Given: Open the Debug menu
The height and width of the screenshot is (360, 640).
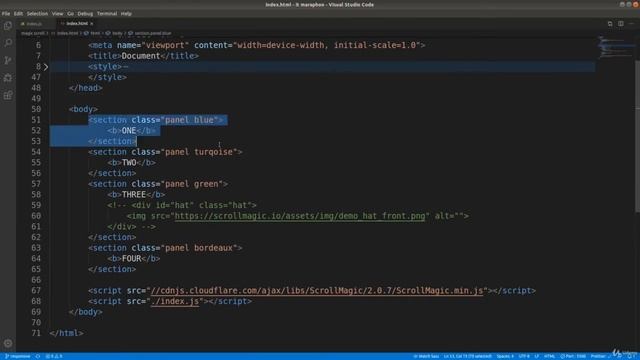Looking at the screenshot, I should (x=85, y=13).
